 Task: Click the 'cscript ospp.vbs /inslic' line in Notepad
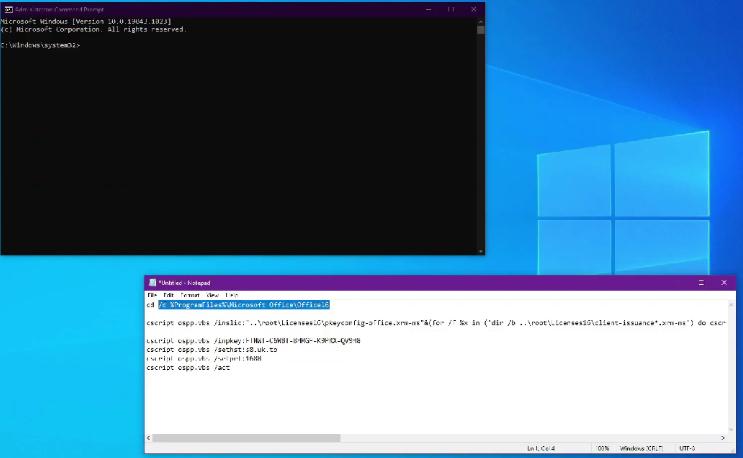436,323
